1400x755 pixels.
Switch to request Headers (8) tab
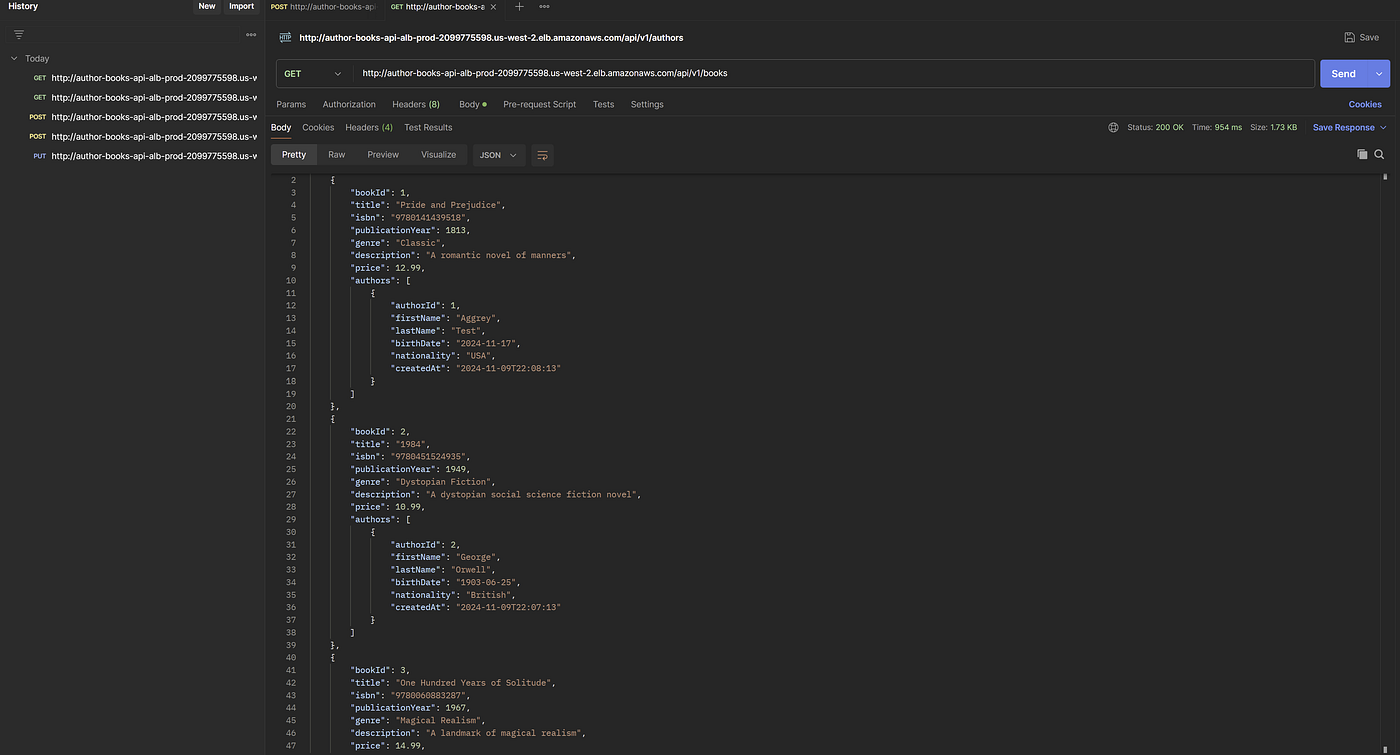pos(416,104)
